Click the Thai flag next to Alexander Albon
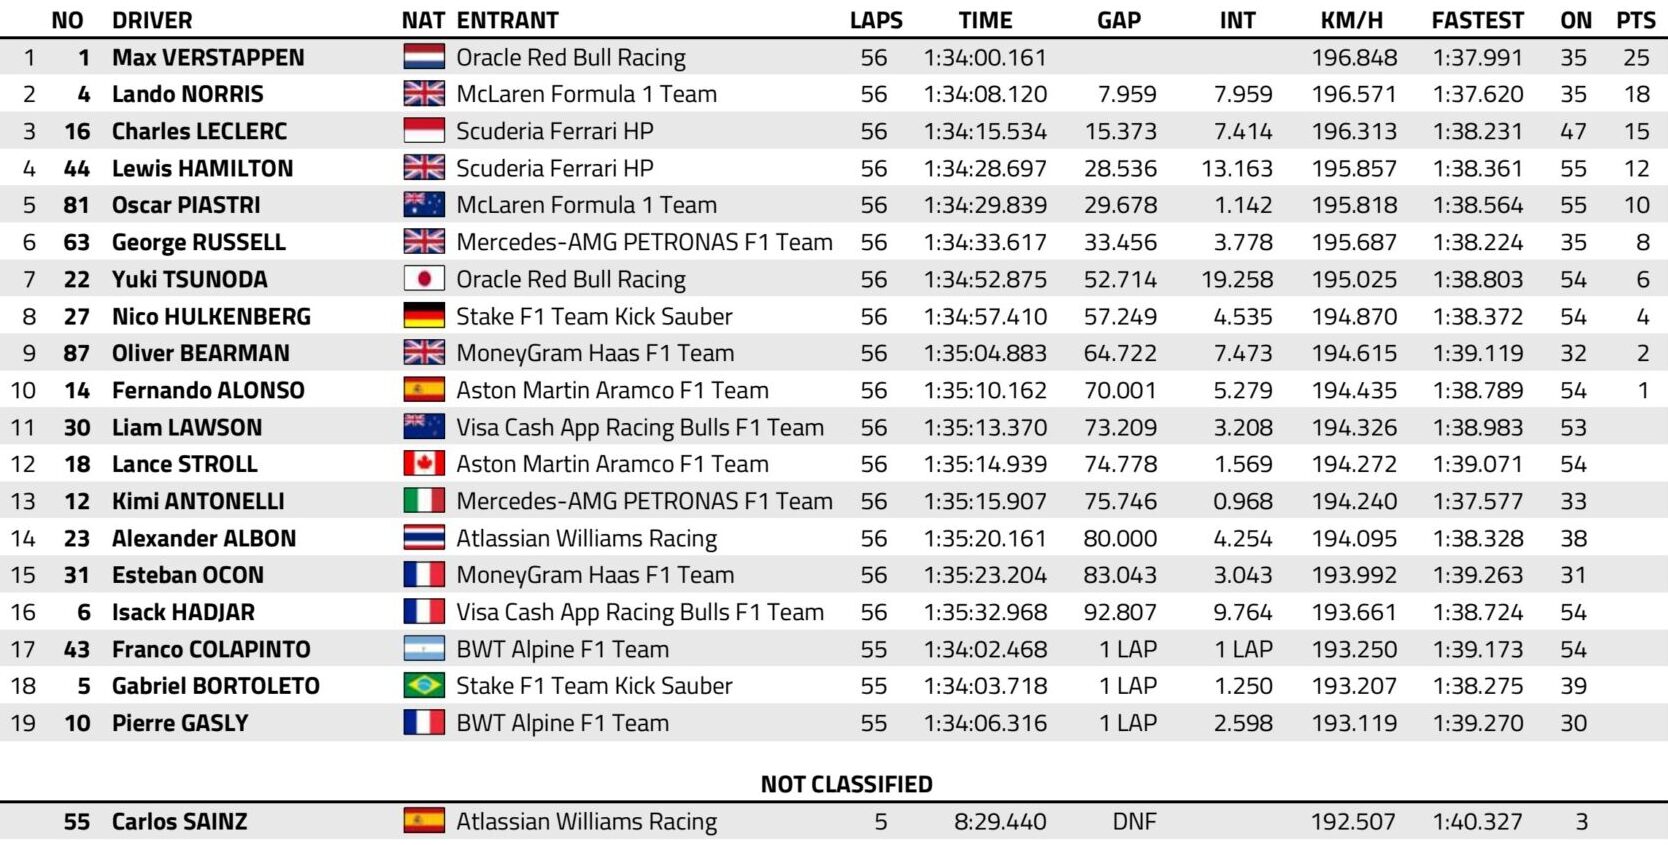 coord(424,538)
